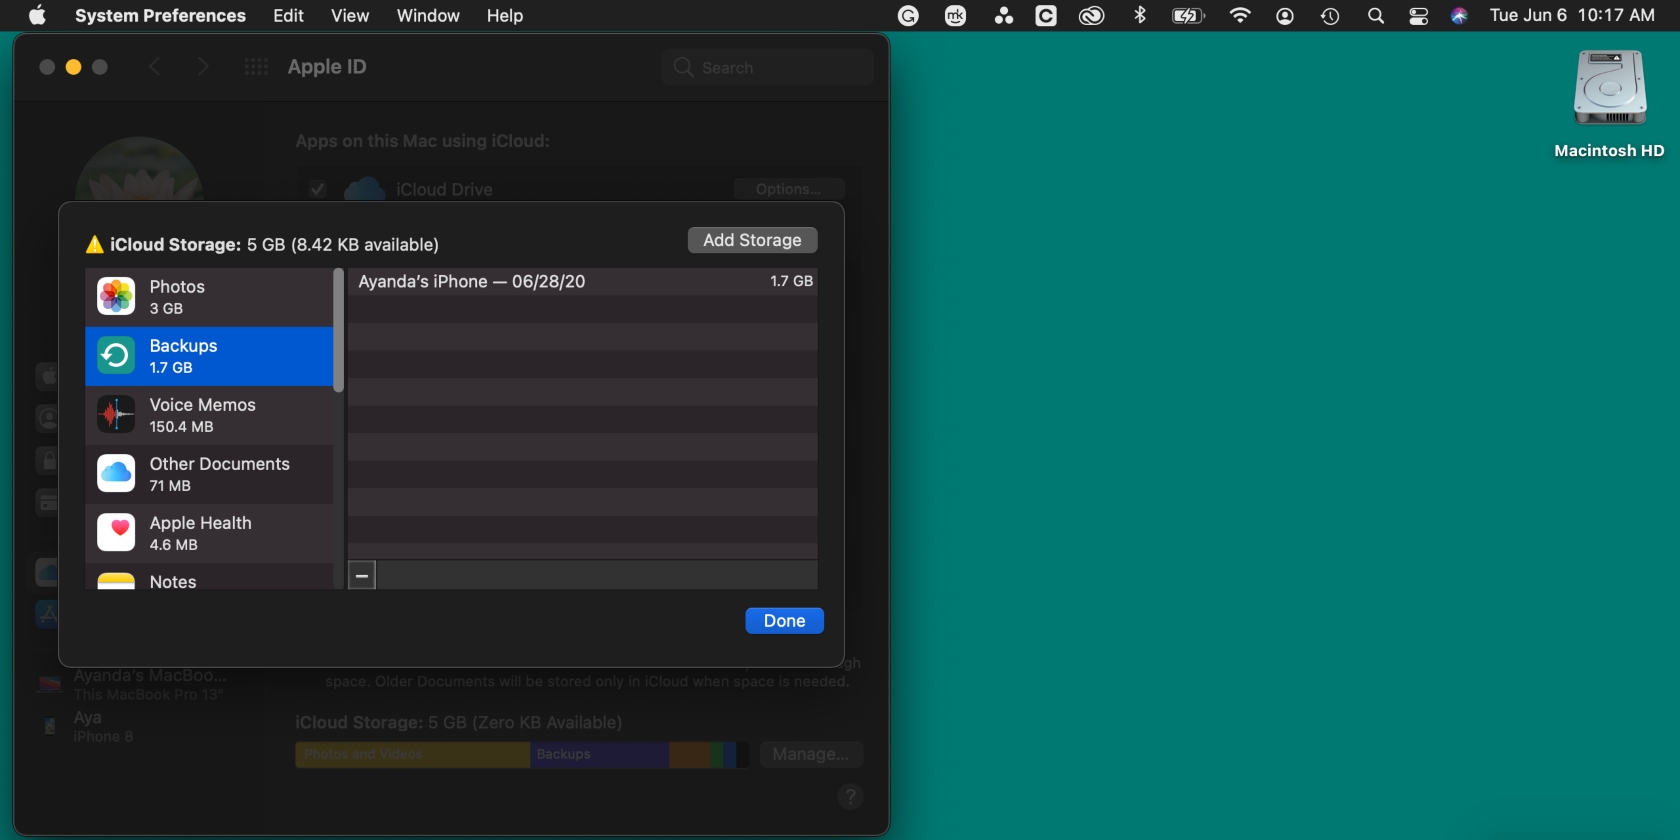The height and width of the screenshot is (840, 1680).
Task: Click the Add Storage button
Action: (752, 240)
